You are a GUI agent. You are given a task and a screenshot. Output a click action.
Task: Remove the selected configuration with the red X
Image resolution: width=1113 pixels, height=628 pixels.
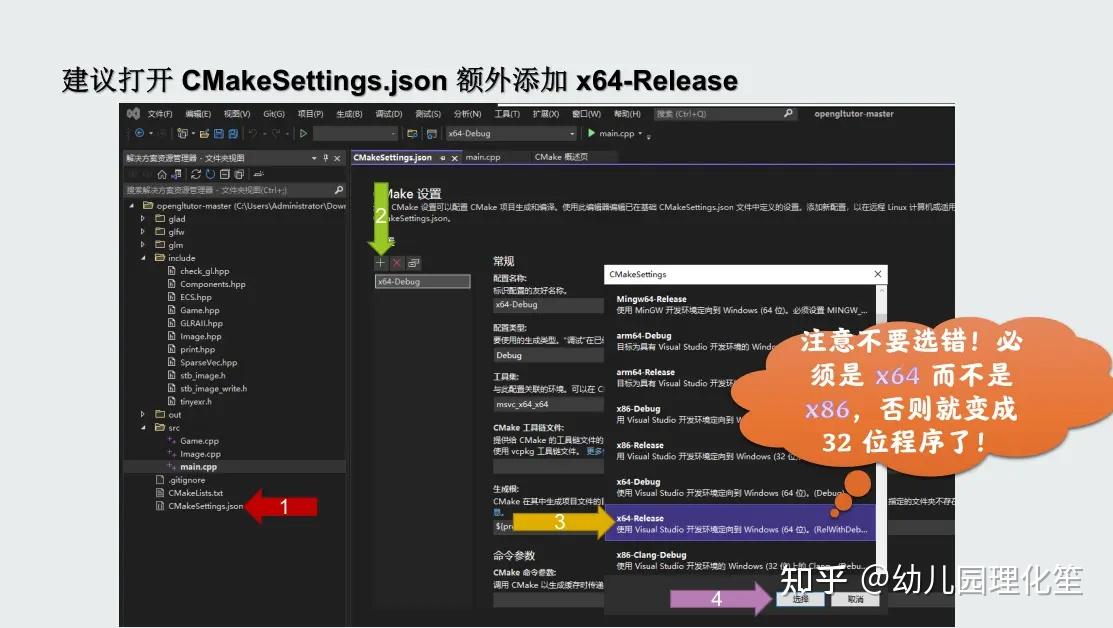(x=397, y=262)
